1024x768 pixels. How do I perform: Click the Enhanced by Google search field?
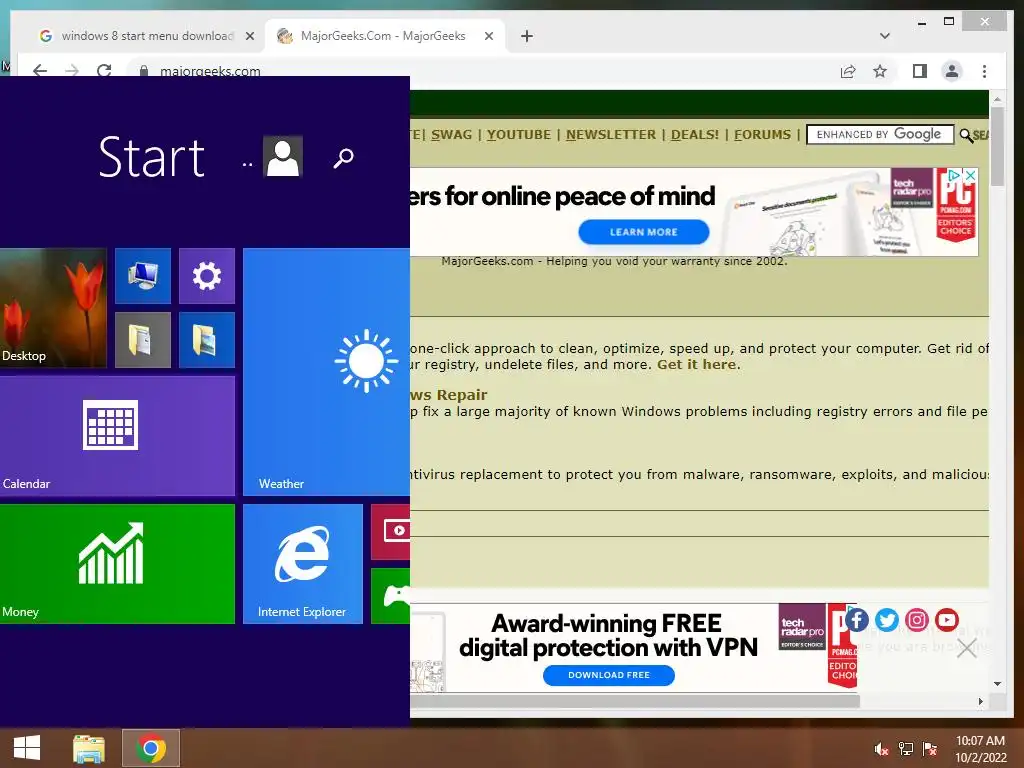click(880, 135)
